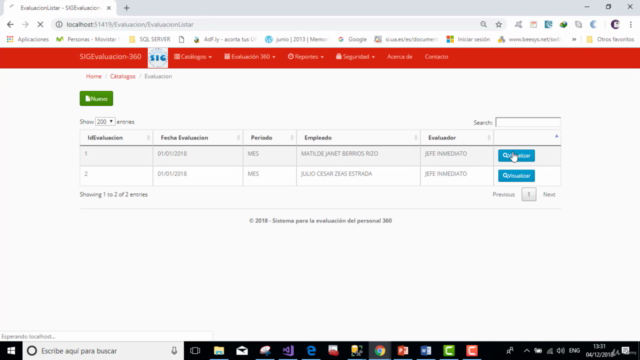Open the Windows Start menu
640x360 pixels.
(x=11, y=351)
